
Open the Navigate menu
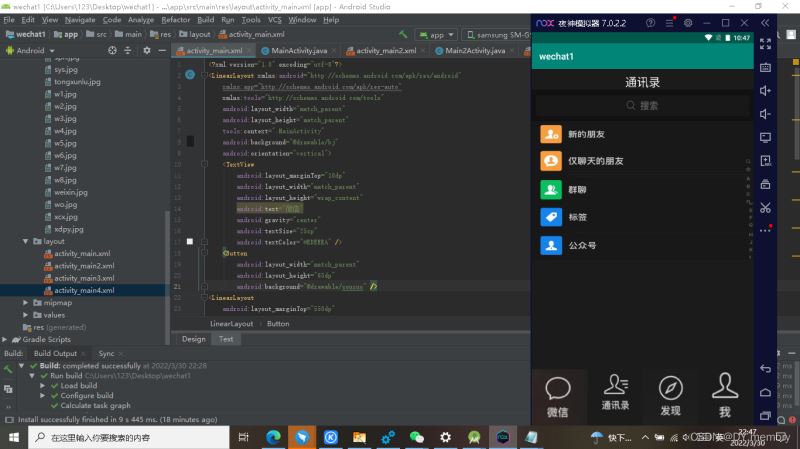click(x=80, y=20)
